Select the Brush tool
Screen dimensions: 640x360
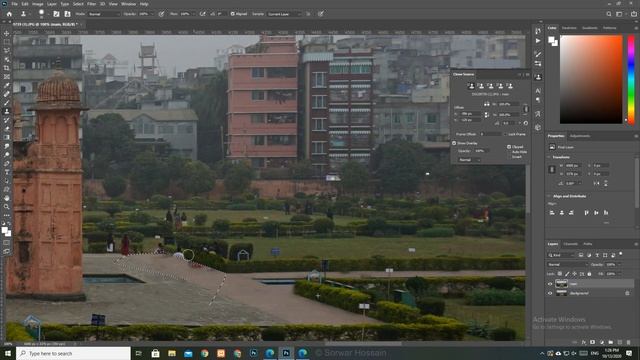[6, 102]
